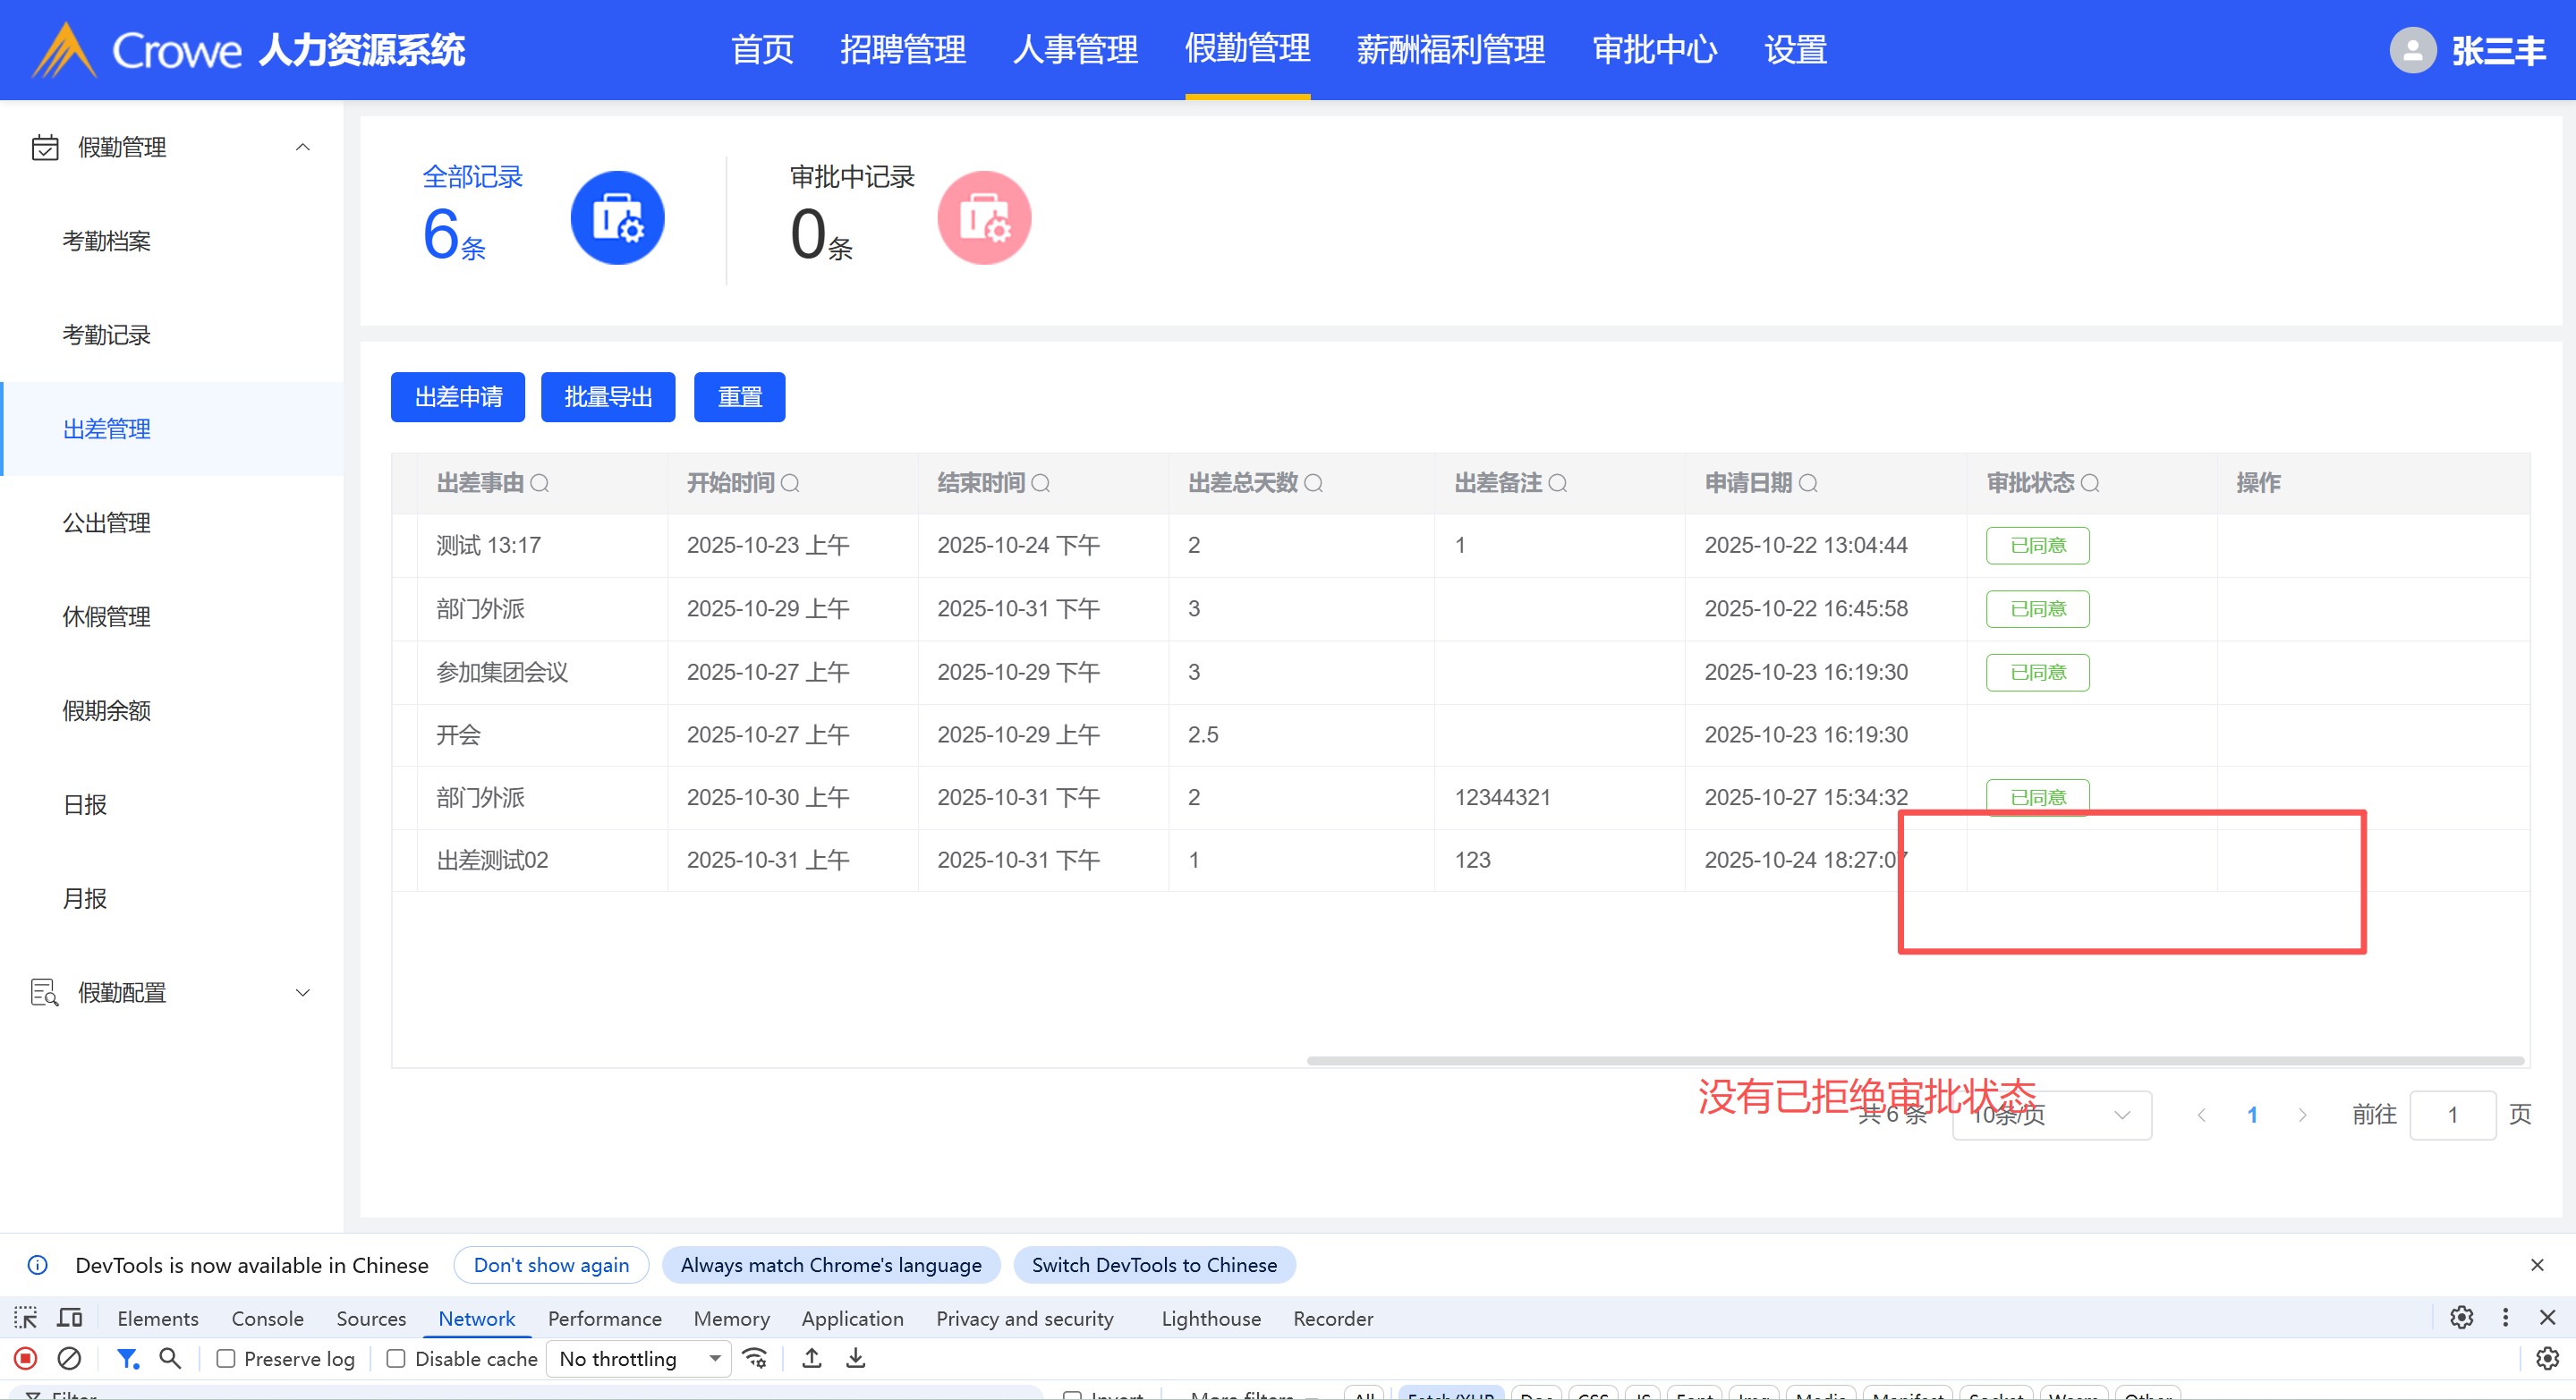Open the 审批中心 top menu

1654,49
